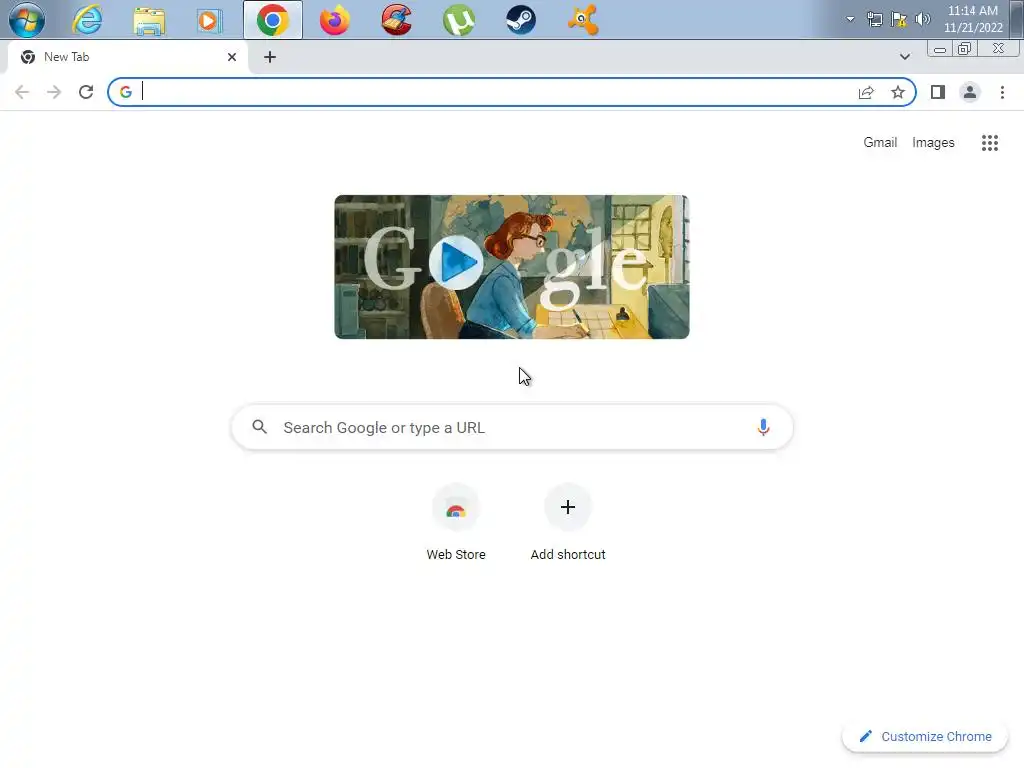The height and width of the screenshot is (768, 1024).
Task: Close the New Tab tab
Action: [x=232, y=57]
